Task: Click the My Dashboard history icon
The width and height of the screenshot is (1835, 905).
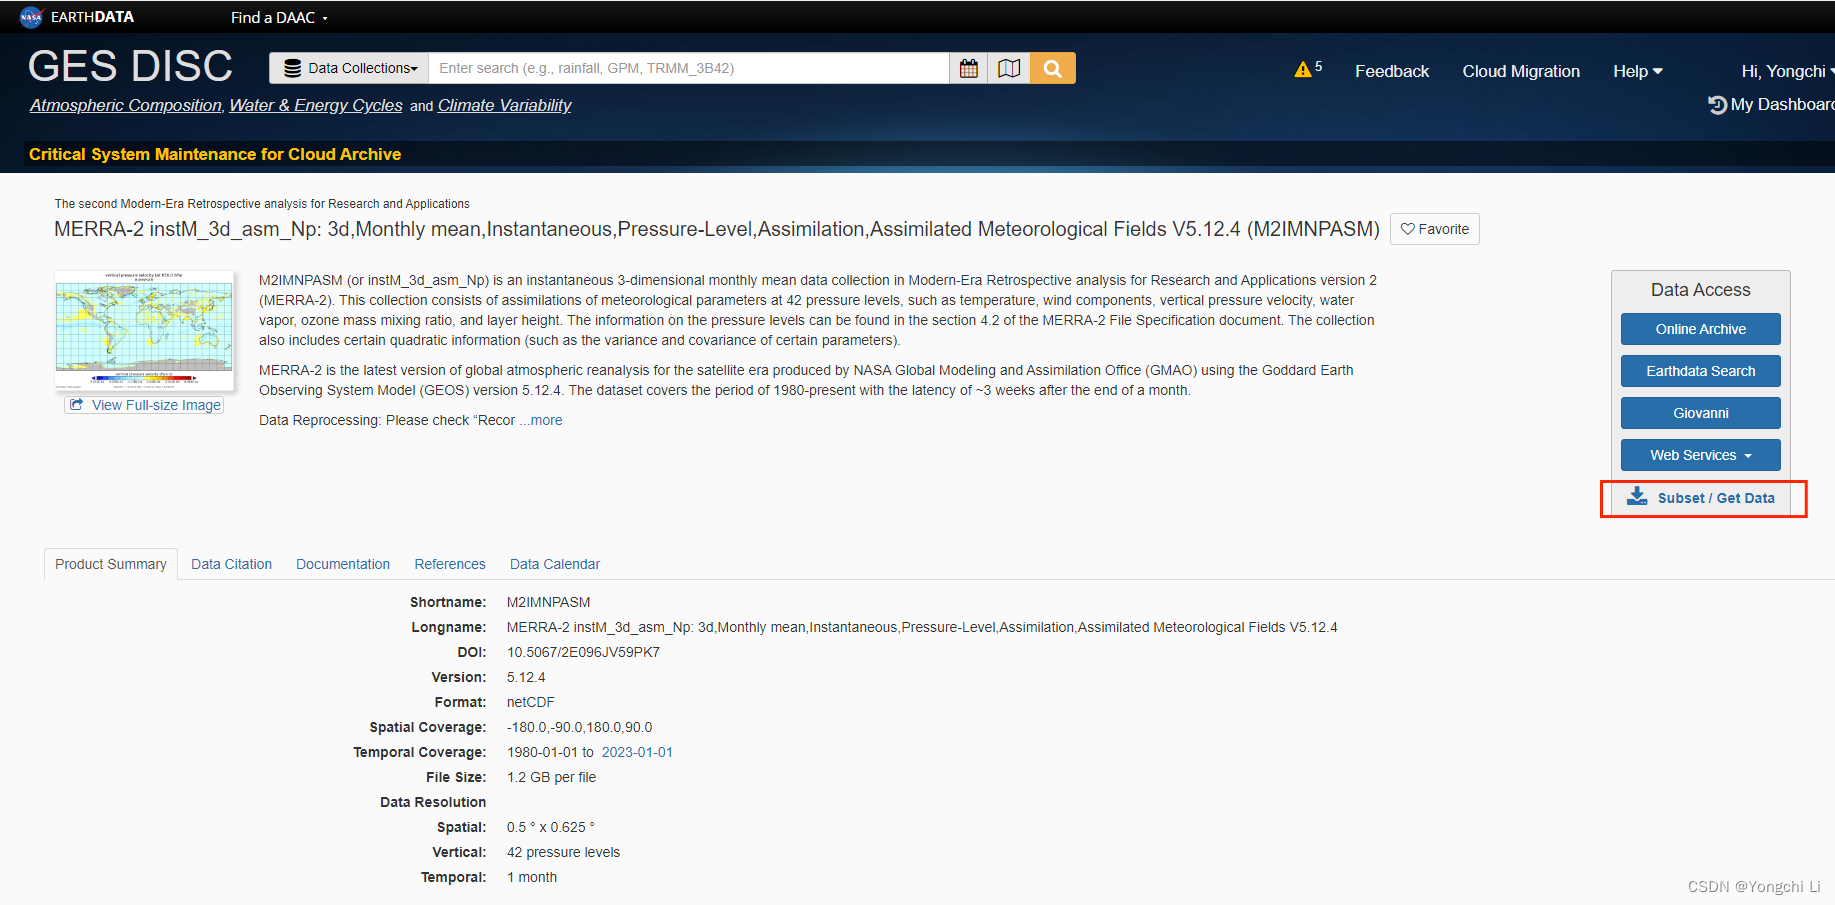Action: 1717,104
